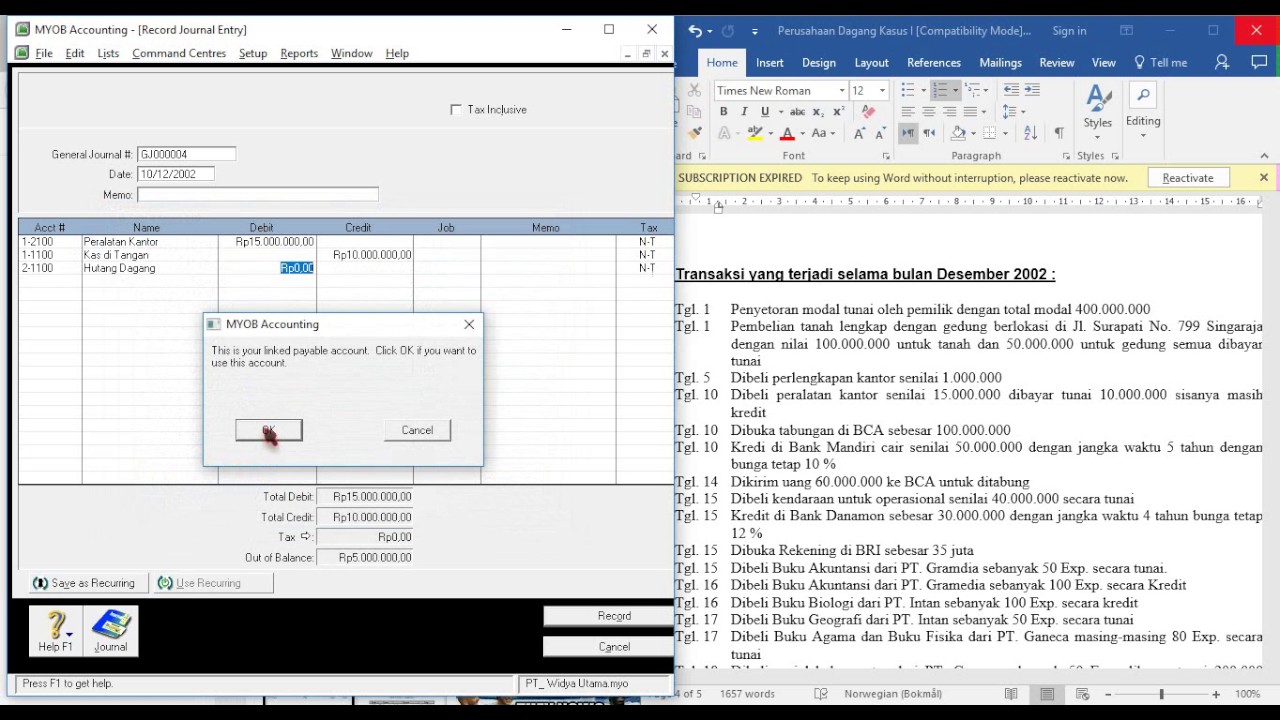Apply red font color button

click(788, 133)
